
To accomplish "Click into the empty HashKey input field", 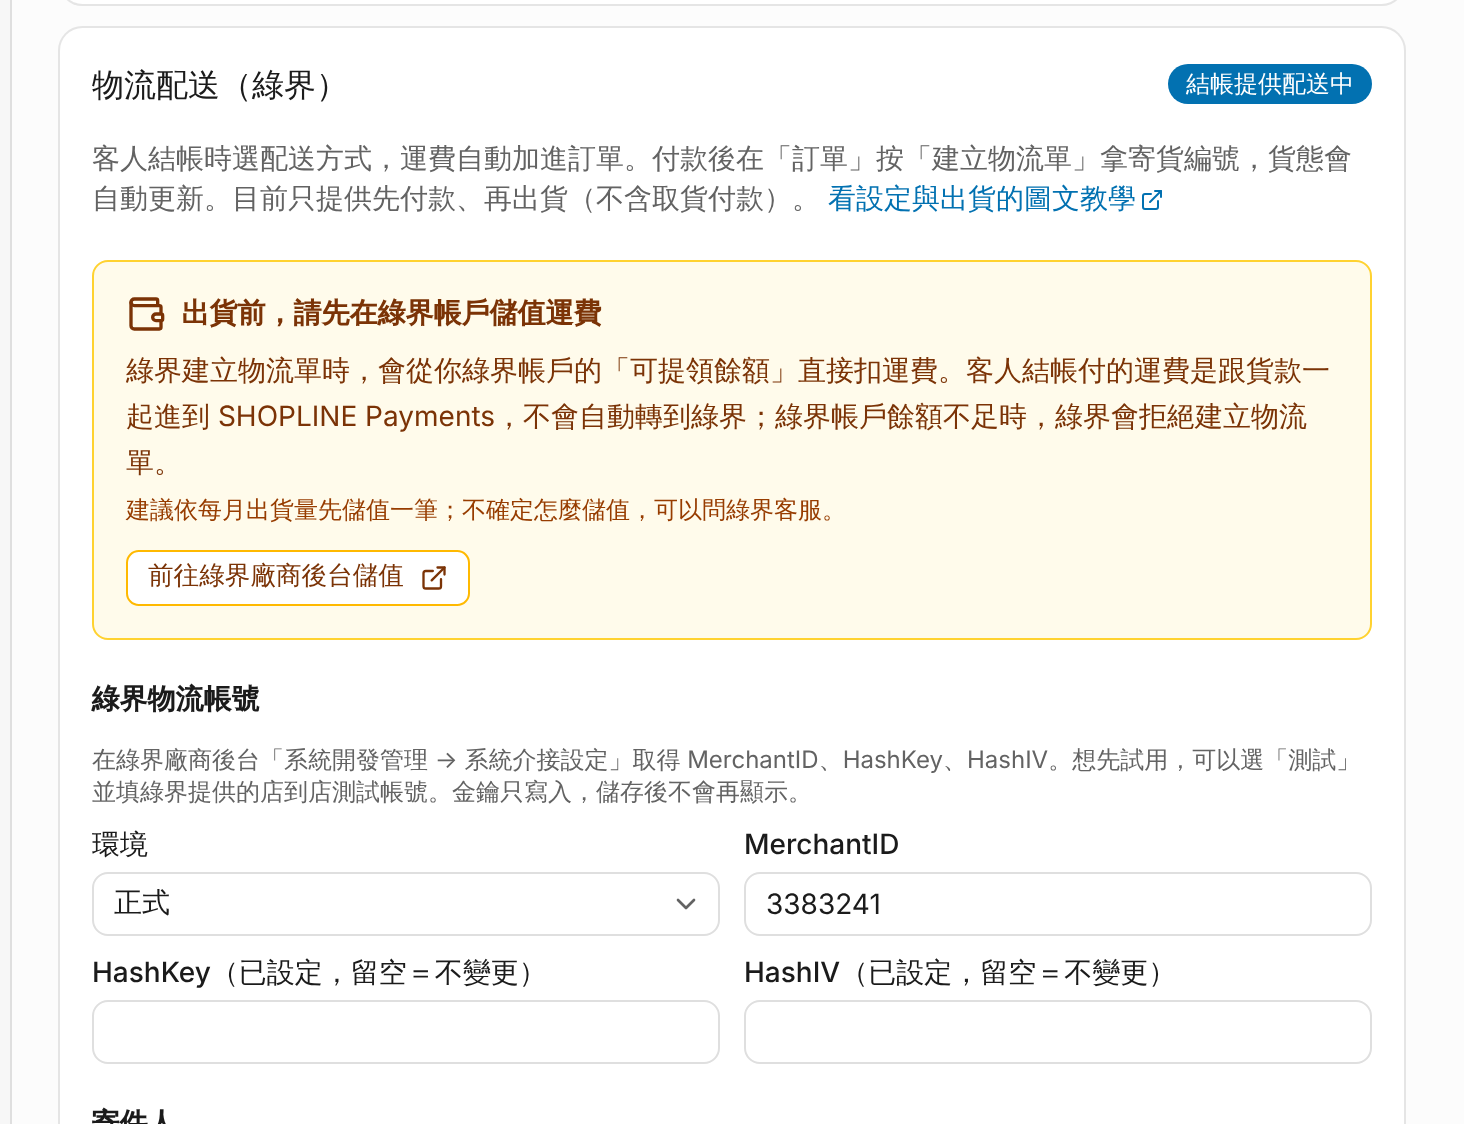I will (406, 1032).
